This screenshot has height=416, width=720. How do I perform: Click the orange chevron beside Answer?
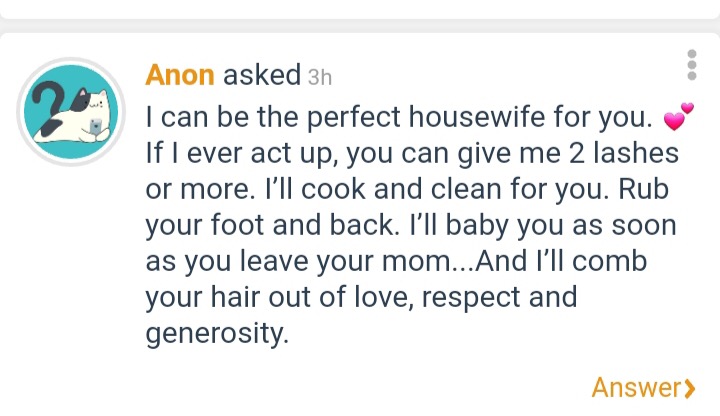tap(689, 388)
